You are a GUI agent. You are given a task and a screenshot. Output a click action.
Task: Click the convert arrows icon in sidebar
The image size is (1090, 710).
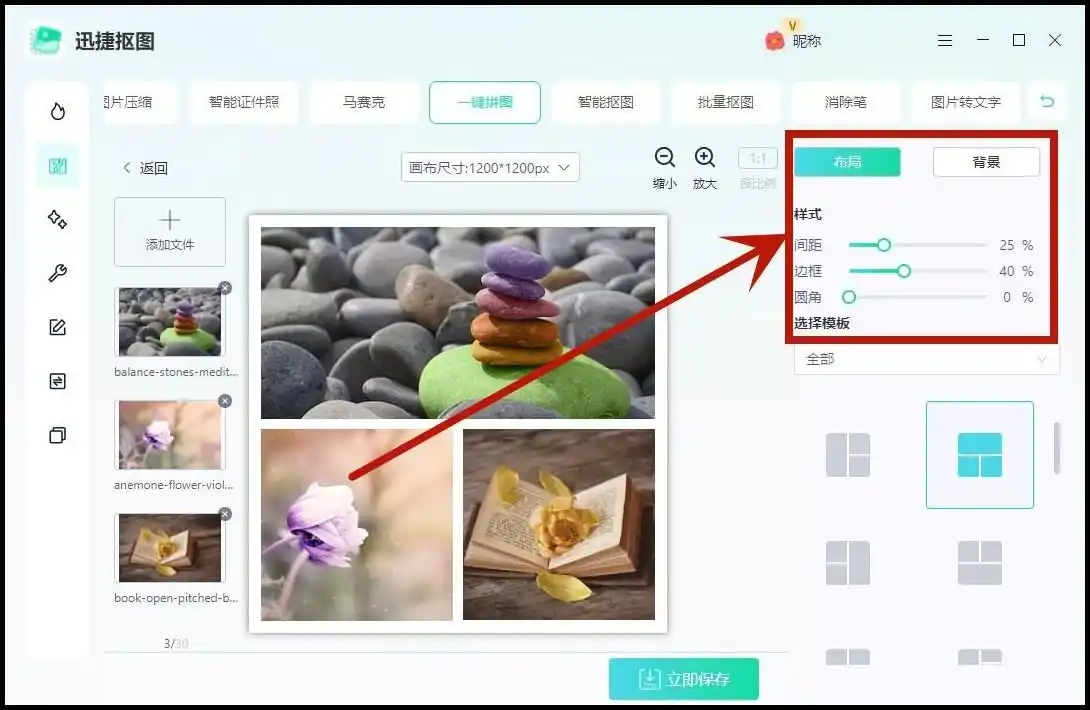coord(58,381)
